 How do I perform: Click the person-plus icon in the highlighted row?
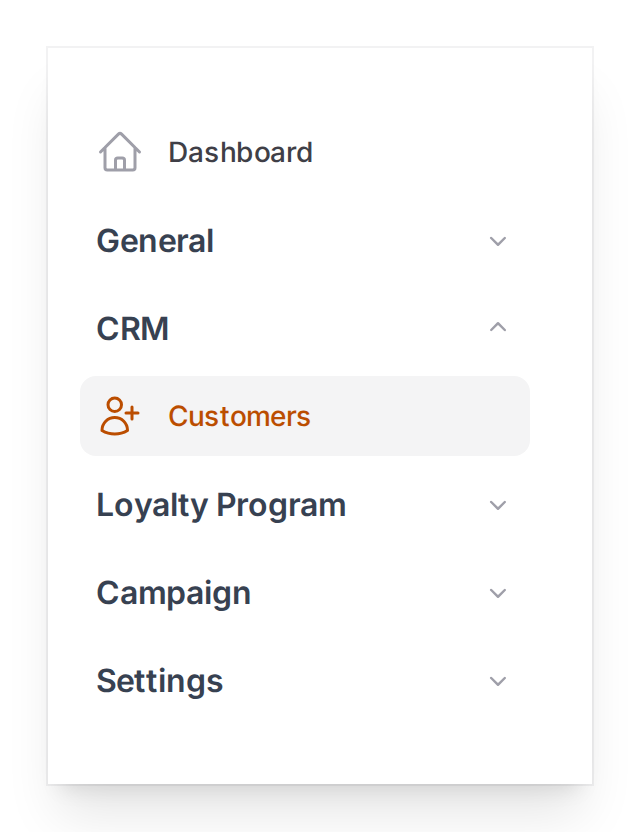pos(118,415)
